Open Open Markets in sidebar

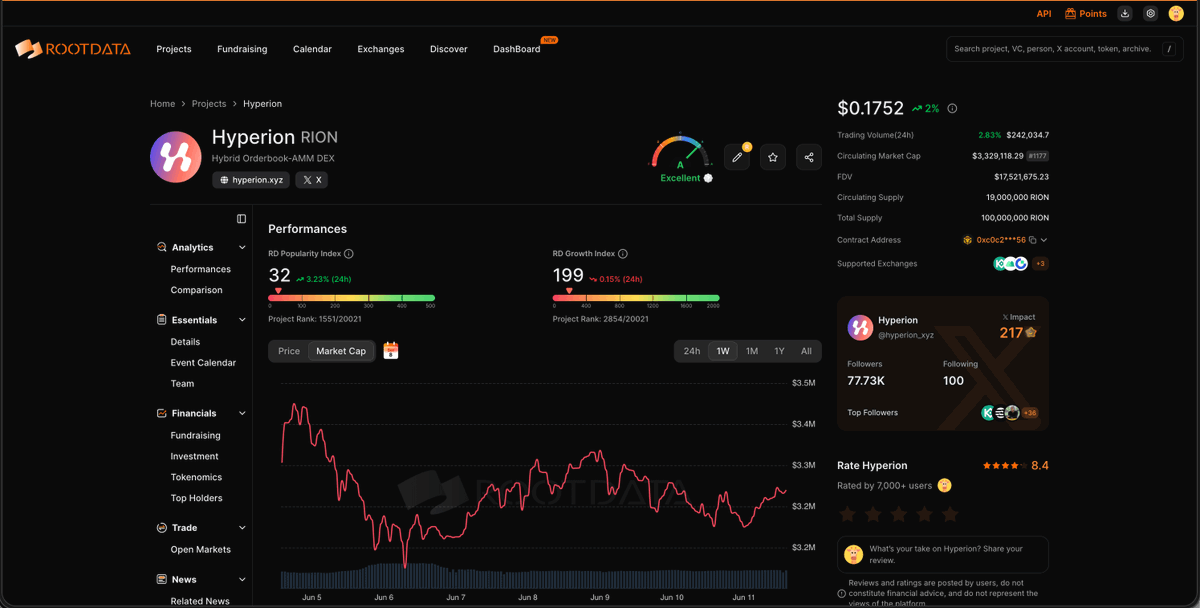pos(201,550)
